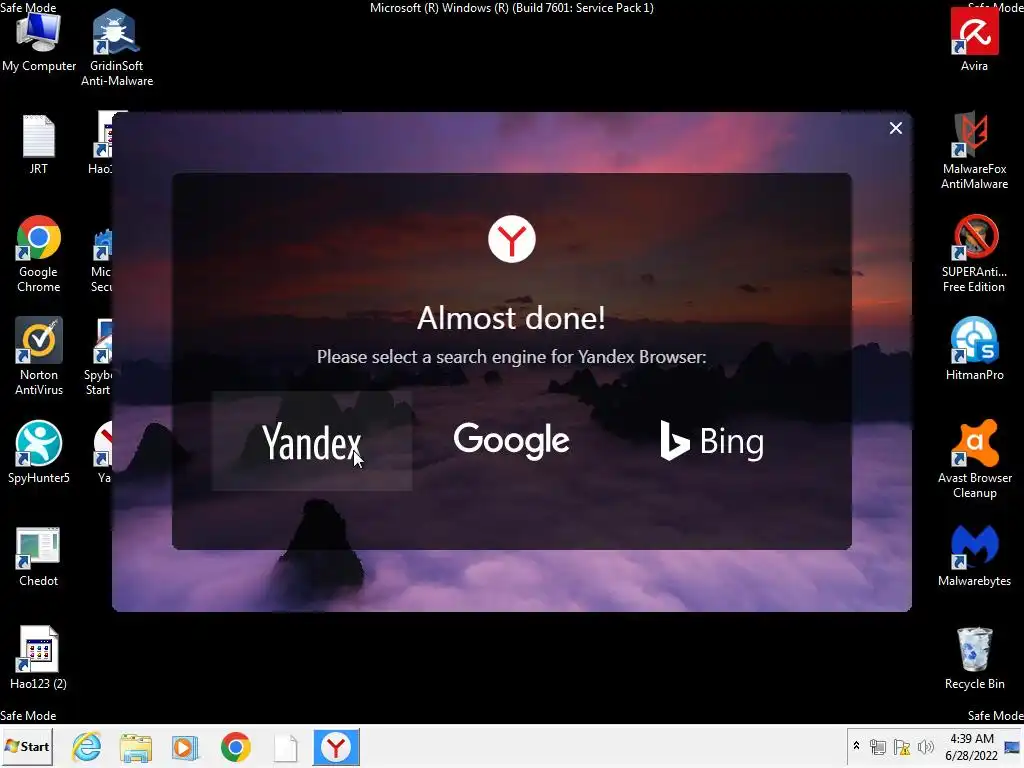Close the Yandex Browser setup dialog
This screenshot has width=1024, height=768.
tap(895, 128)
